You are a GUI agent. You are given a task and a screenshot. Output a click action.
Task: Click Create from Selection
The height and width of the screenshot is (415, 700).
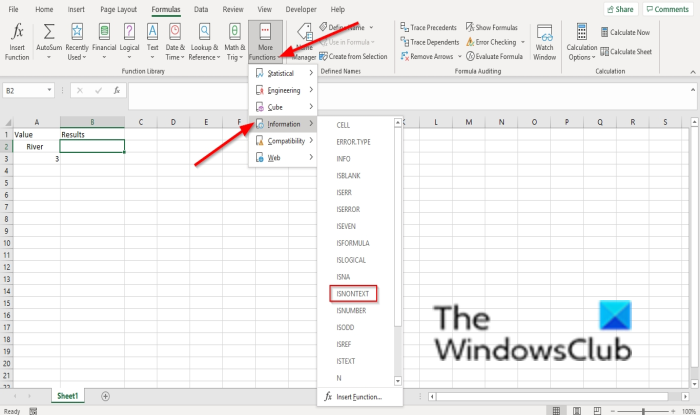[x=353, y=57]
